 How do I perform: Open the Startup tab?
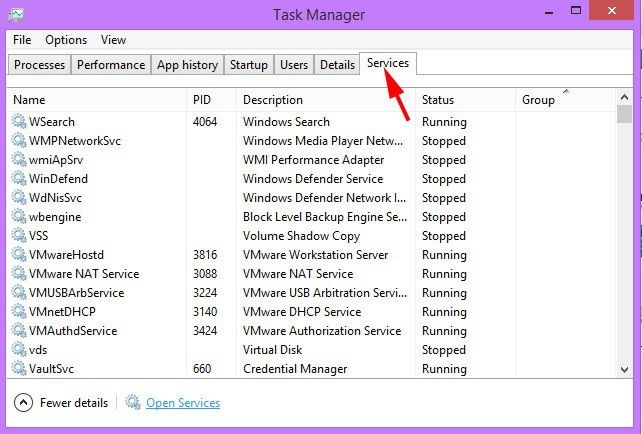point(249,65)
